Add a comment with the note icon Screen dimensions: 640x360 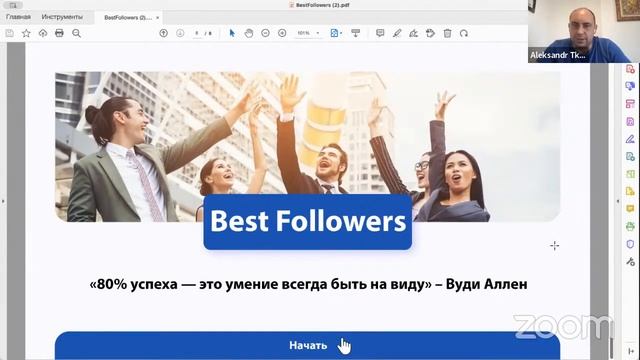pyautogui.click(x=380, y=33)
